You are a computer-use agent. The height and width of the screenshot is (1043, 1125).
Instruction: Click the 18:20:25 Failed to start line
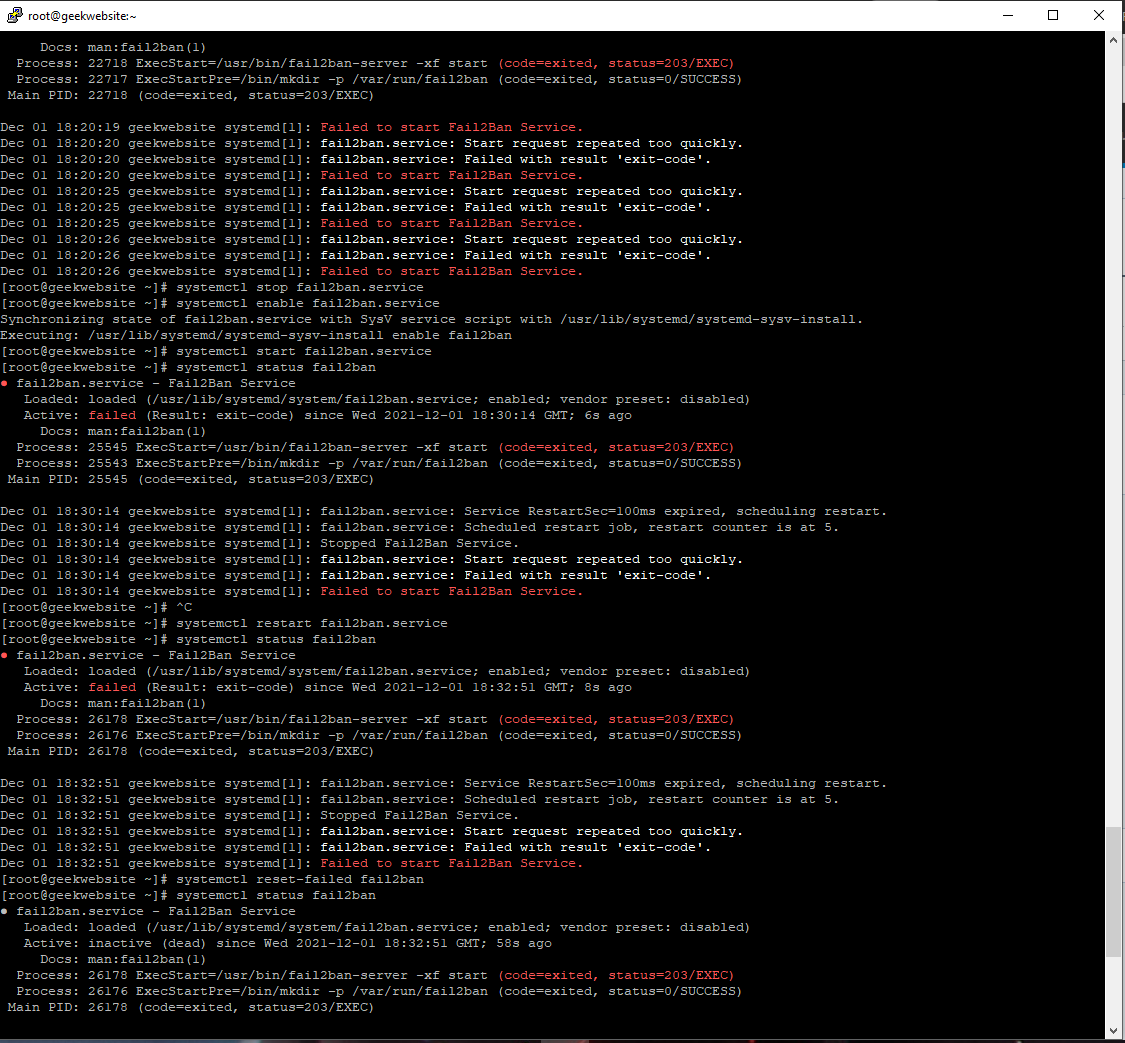tap(292, 223)
